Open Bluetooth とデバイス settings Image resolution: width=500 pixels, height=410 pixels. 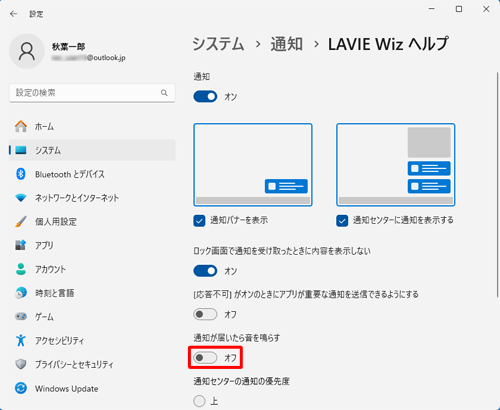coord(92,174)
